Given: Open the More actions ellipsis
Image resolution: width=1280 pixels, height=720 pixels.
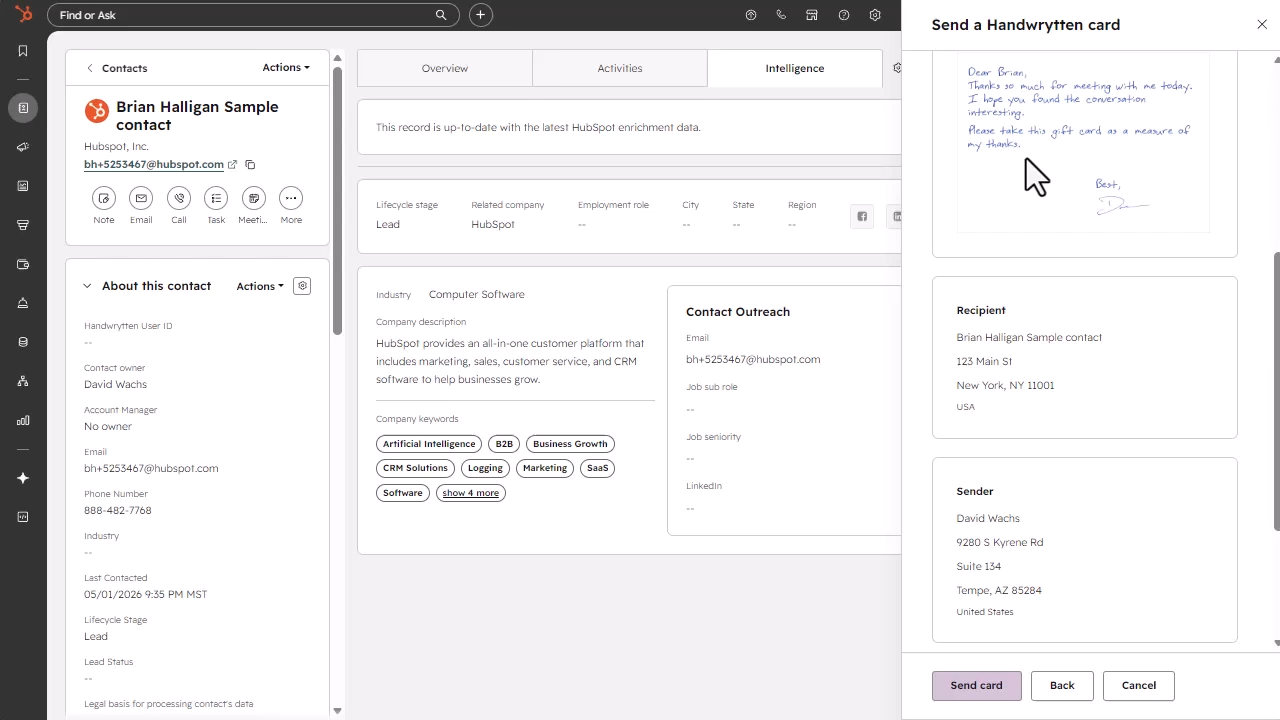Looking at the screenshot, I should click(x=291, y=198).
